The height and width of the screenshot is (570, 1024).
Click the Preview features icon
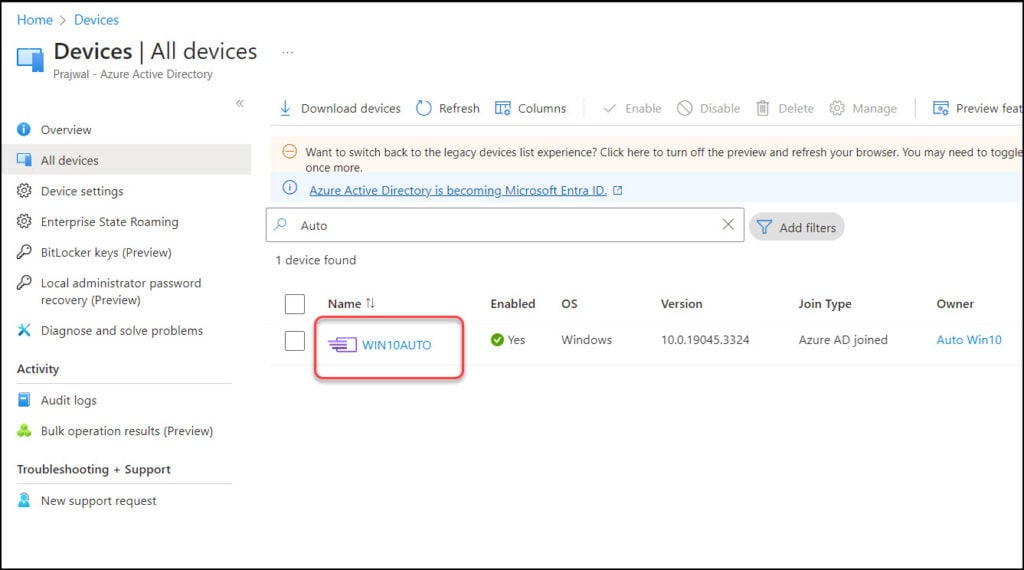click(x=940, y=108)
